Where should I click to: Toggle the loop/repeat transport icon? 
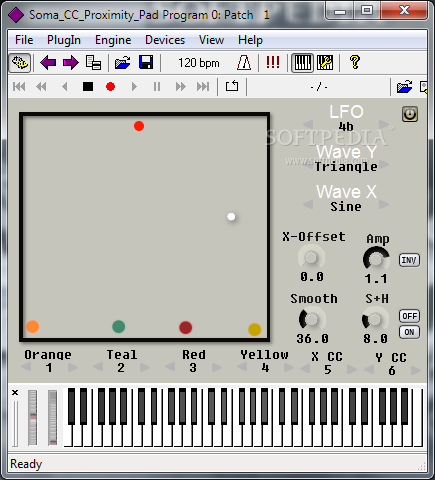click(232, 86)
